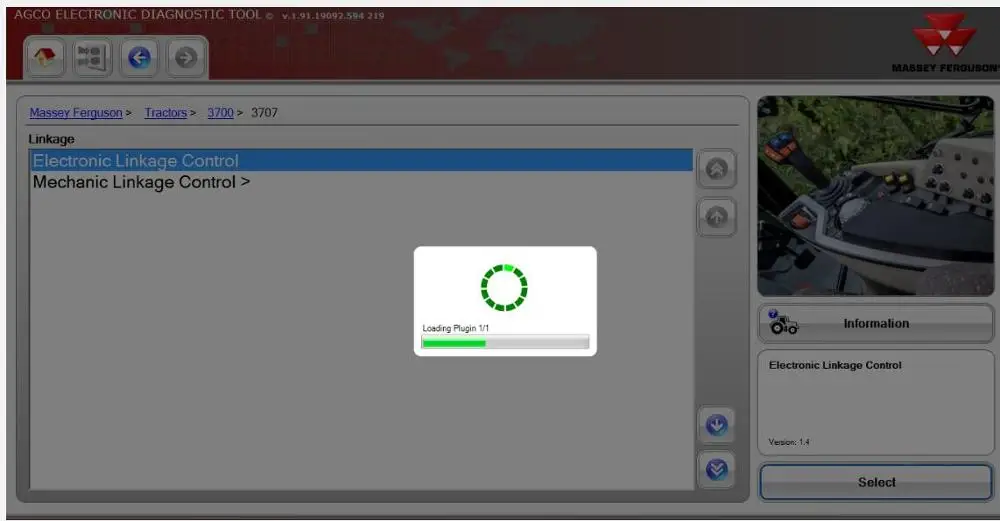The height and width of the screenshot is (521, 1000).
Task: Click the tractor Information icon
Action: click(783, 323)
